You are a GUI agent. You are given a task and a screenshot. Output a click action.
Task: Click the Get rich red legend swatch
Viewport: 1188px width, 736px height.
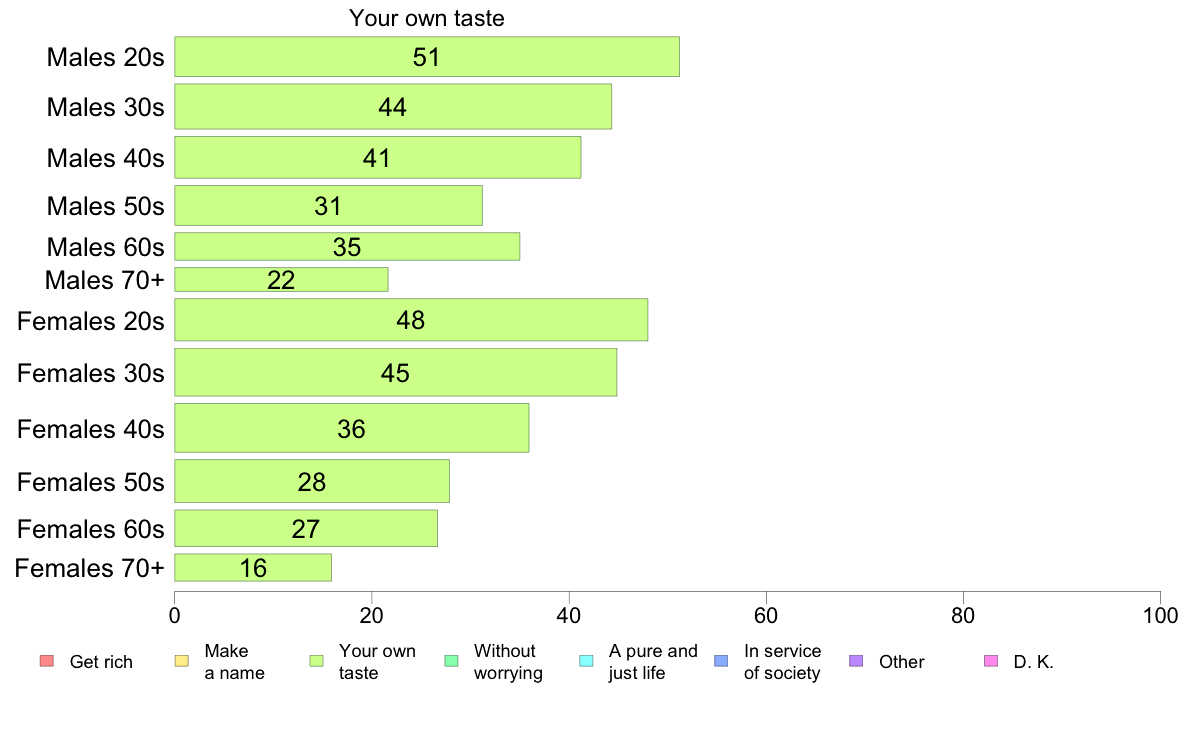click(47, 661)
